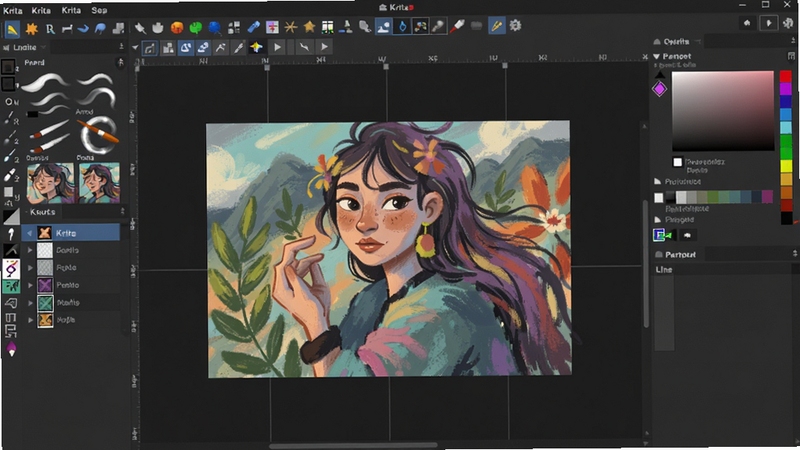Collapse the Panpot section triangle
The image size is (800, 450).
tap(657, 57)
